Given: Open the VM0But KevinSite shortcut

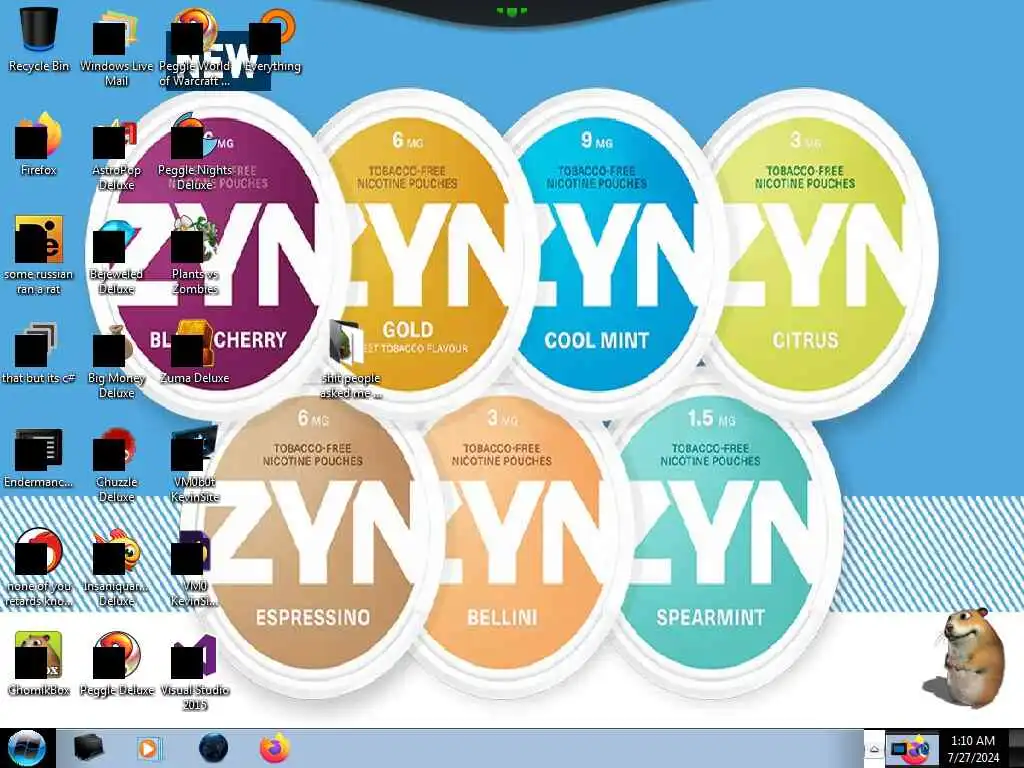Looking at the screenshot, I should click(195, 465).
